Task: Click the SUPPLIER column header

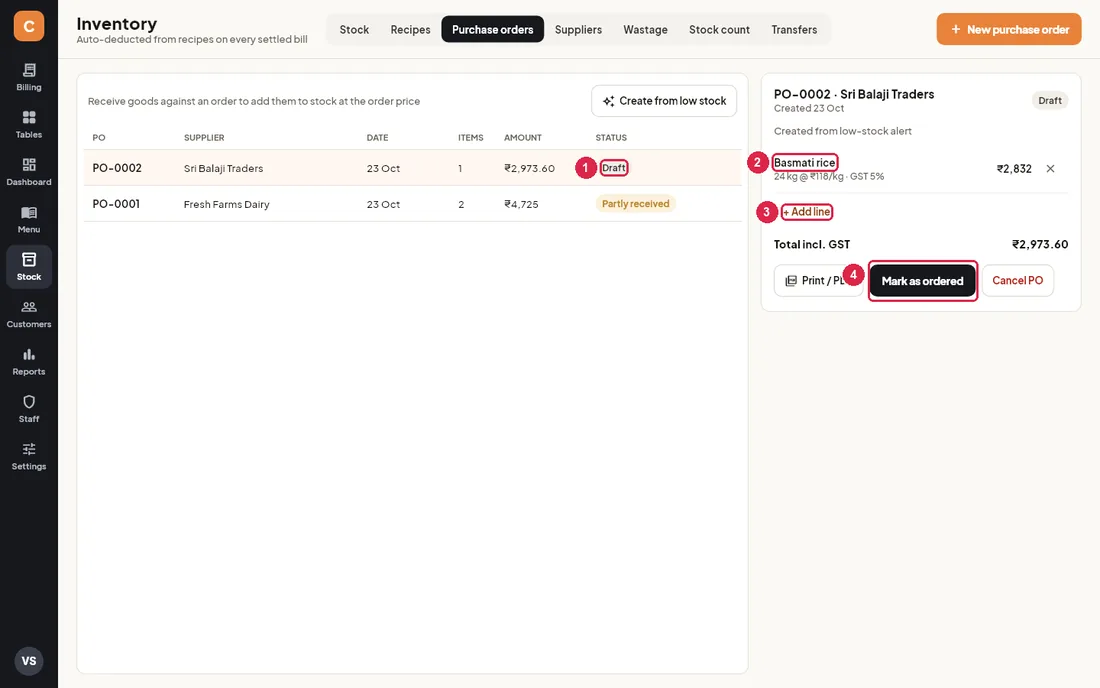Action: (x=204, y=137)
